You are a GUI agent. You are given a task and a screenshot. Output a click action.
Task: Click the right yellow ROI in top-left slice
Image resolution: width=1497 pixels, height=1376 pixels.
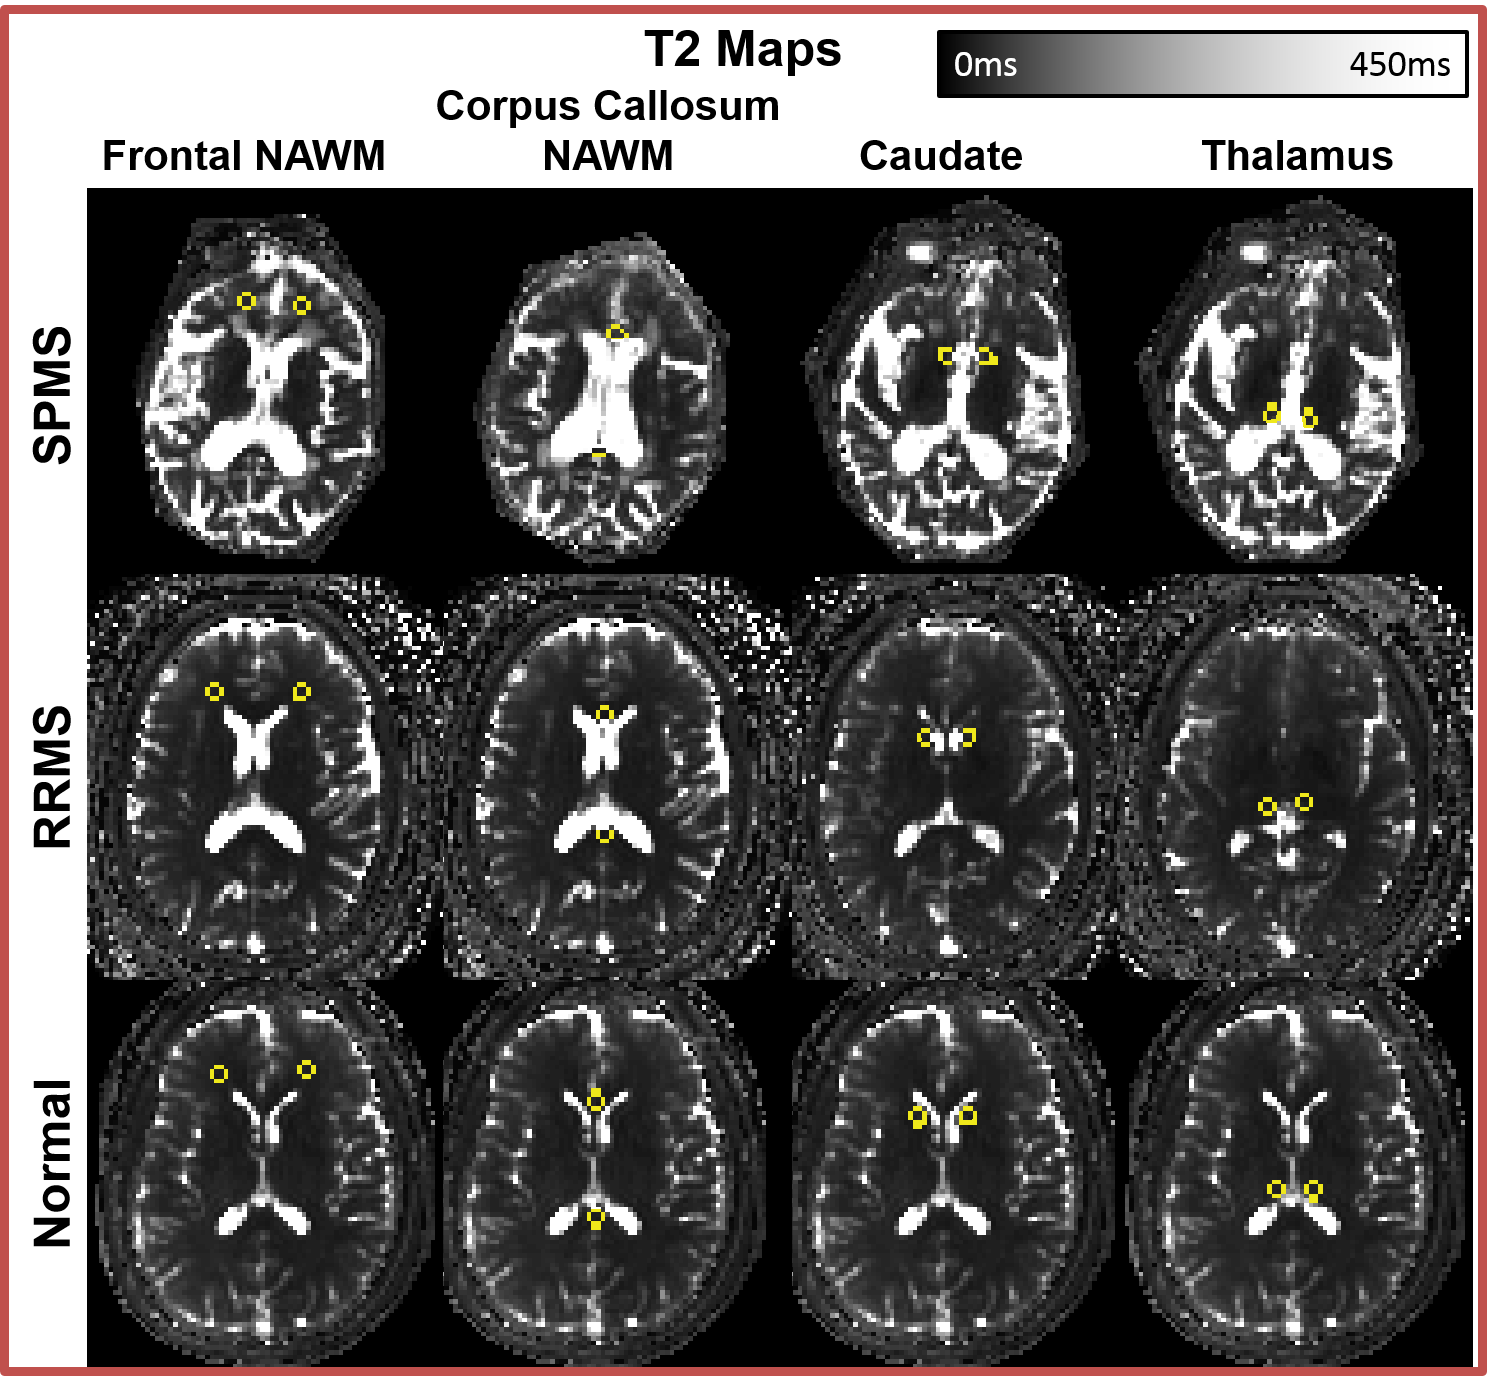302,305
